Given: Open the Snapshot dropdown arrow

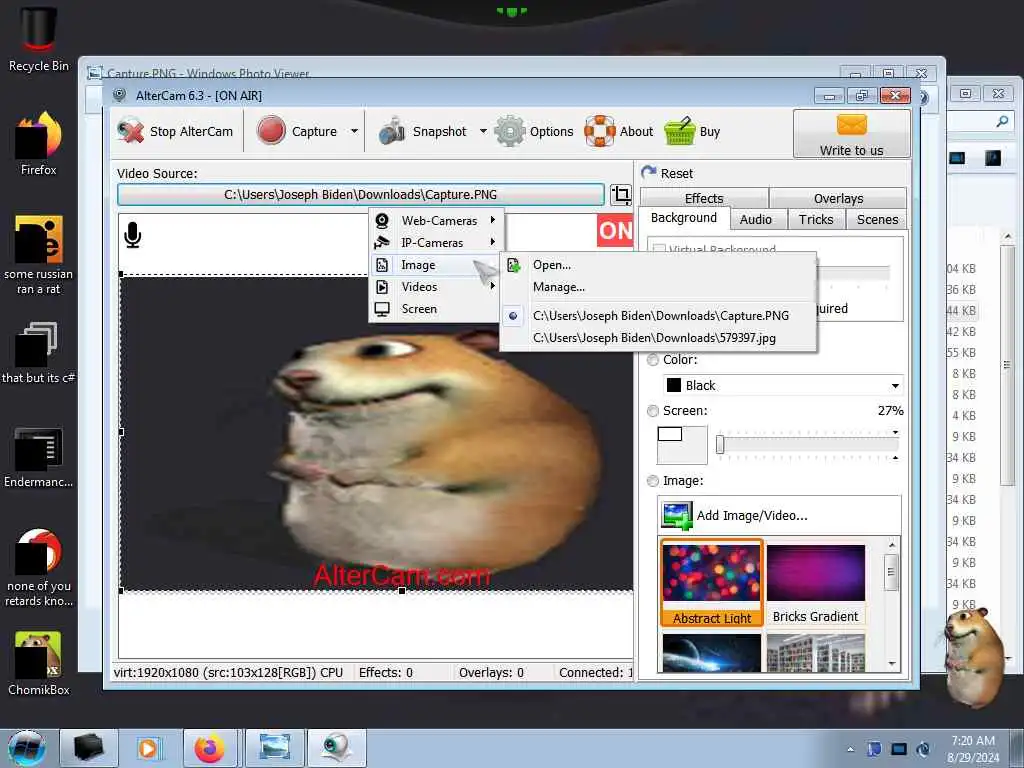Looking at the screenshot, I should click(483, 131).
